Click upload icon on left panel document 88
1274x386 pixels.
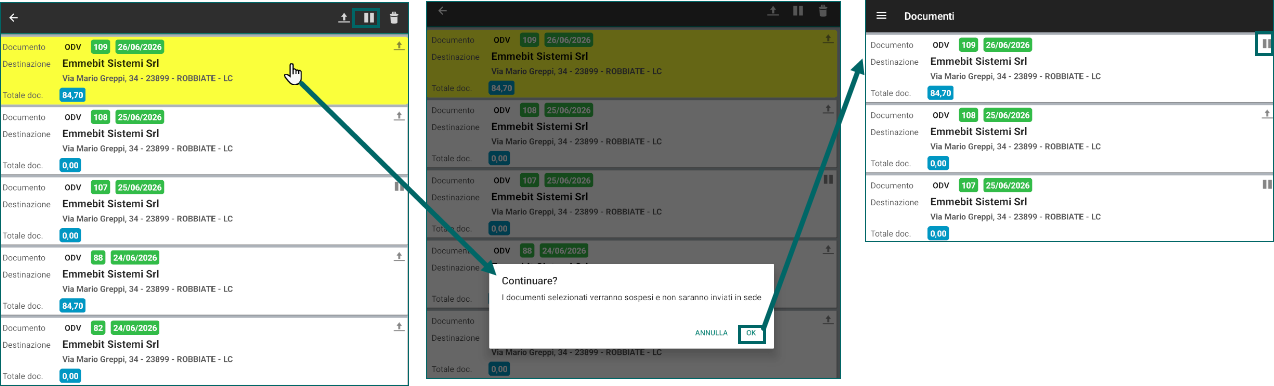click(399, 256)
